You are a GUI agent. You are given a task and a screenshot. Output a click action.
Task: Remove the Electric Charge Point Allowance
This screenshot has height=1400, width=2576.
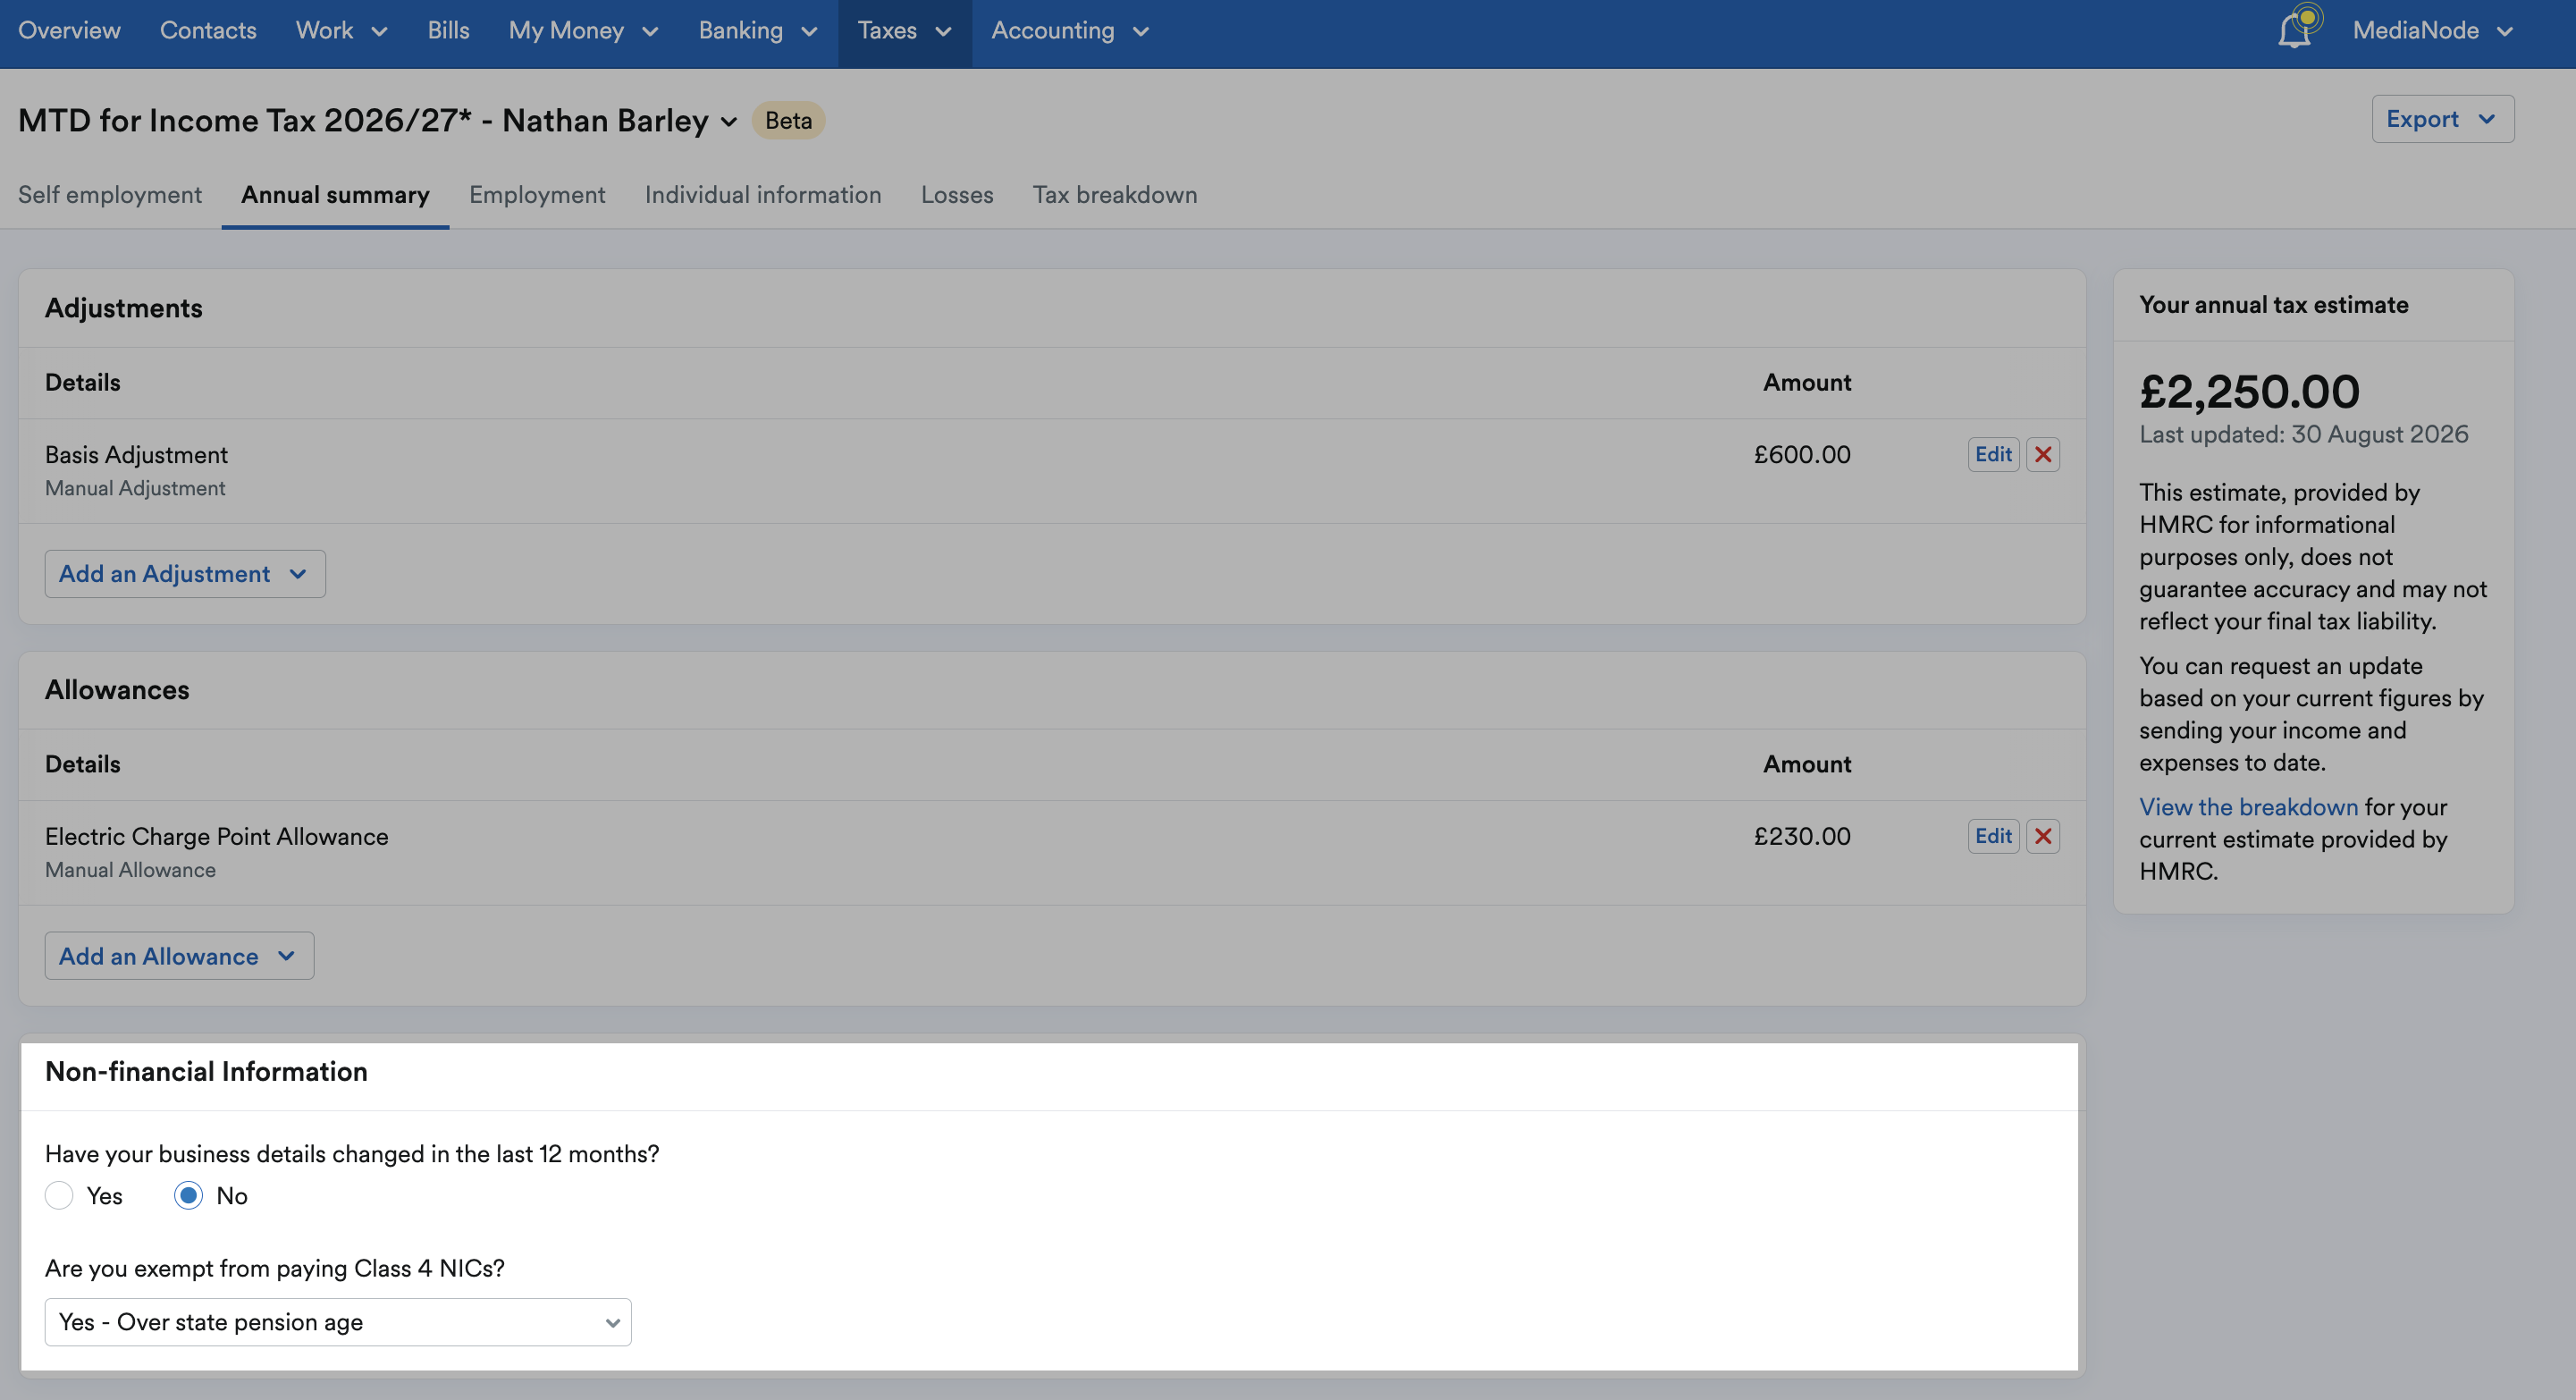coord(2043,836)
